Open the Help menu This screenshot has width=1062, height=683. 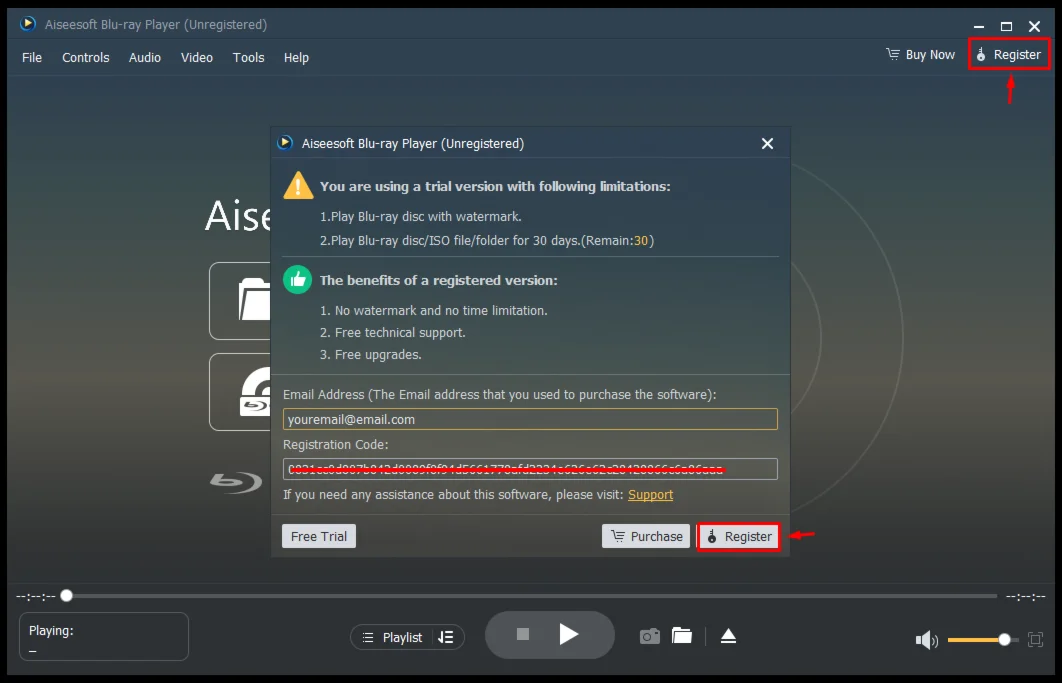click(x=296, y=58)
